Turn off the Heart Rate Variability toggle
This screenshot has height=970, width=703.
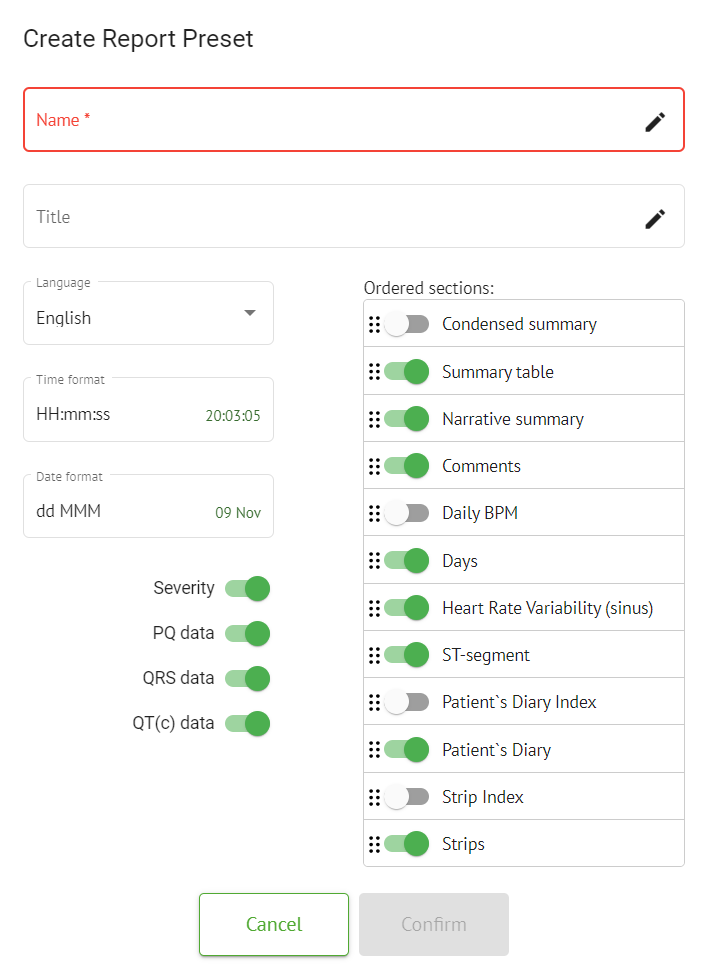point(406,608)
